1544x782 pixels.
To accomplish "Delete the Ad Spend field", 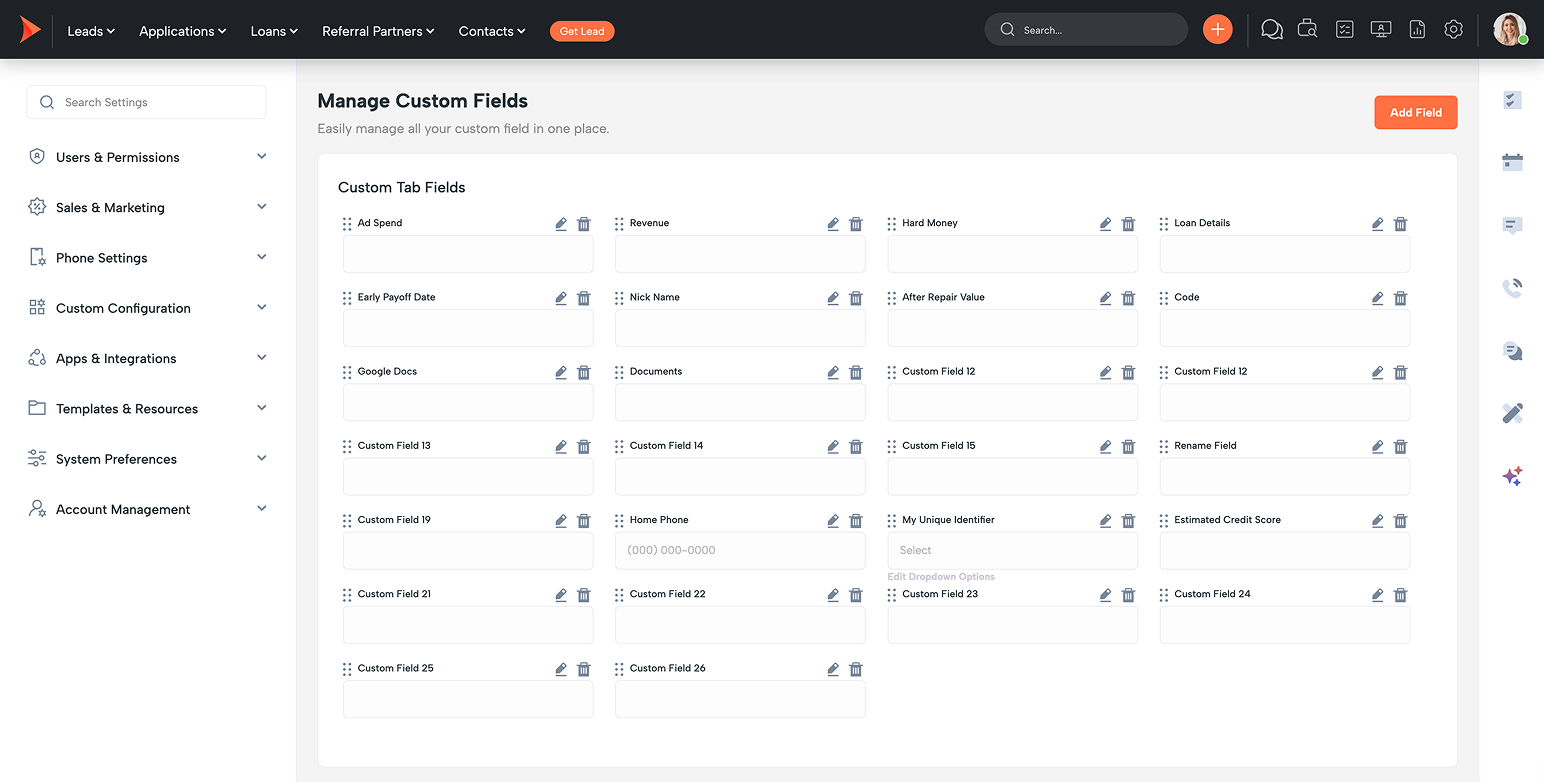I will pos(584,224).
